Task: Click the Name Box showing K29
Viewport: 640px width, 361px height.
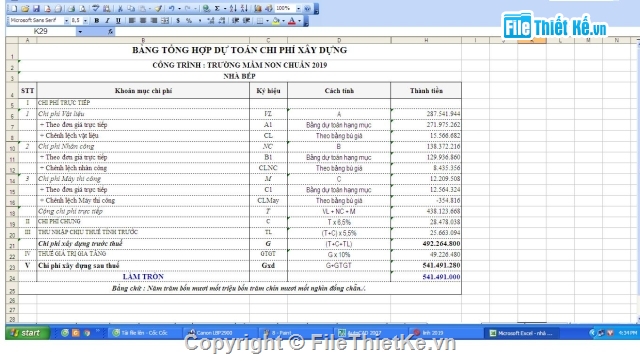Action: [41, 31]
